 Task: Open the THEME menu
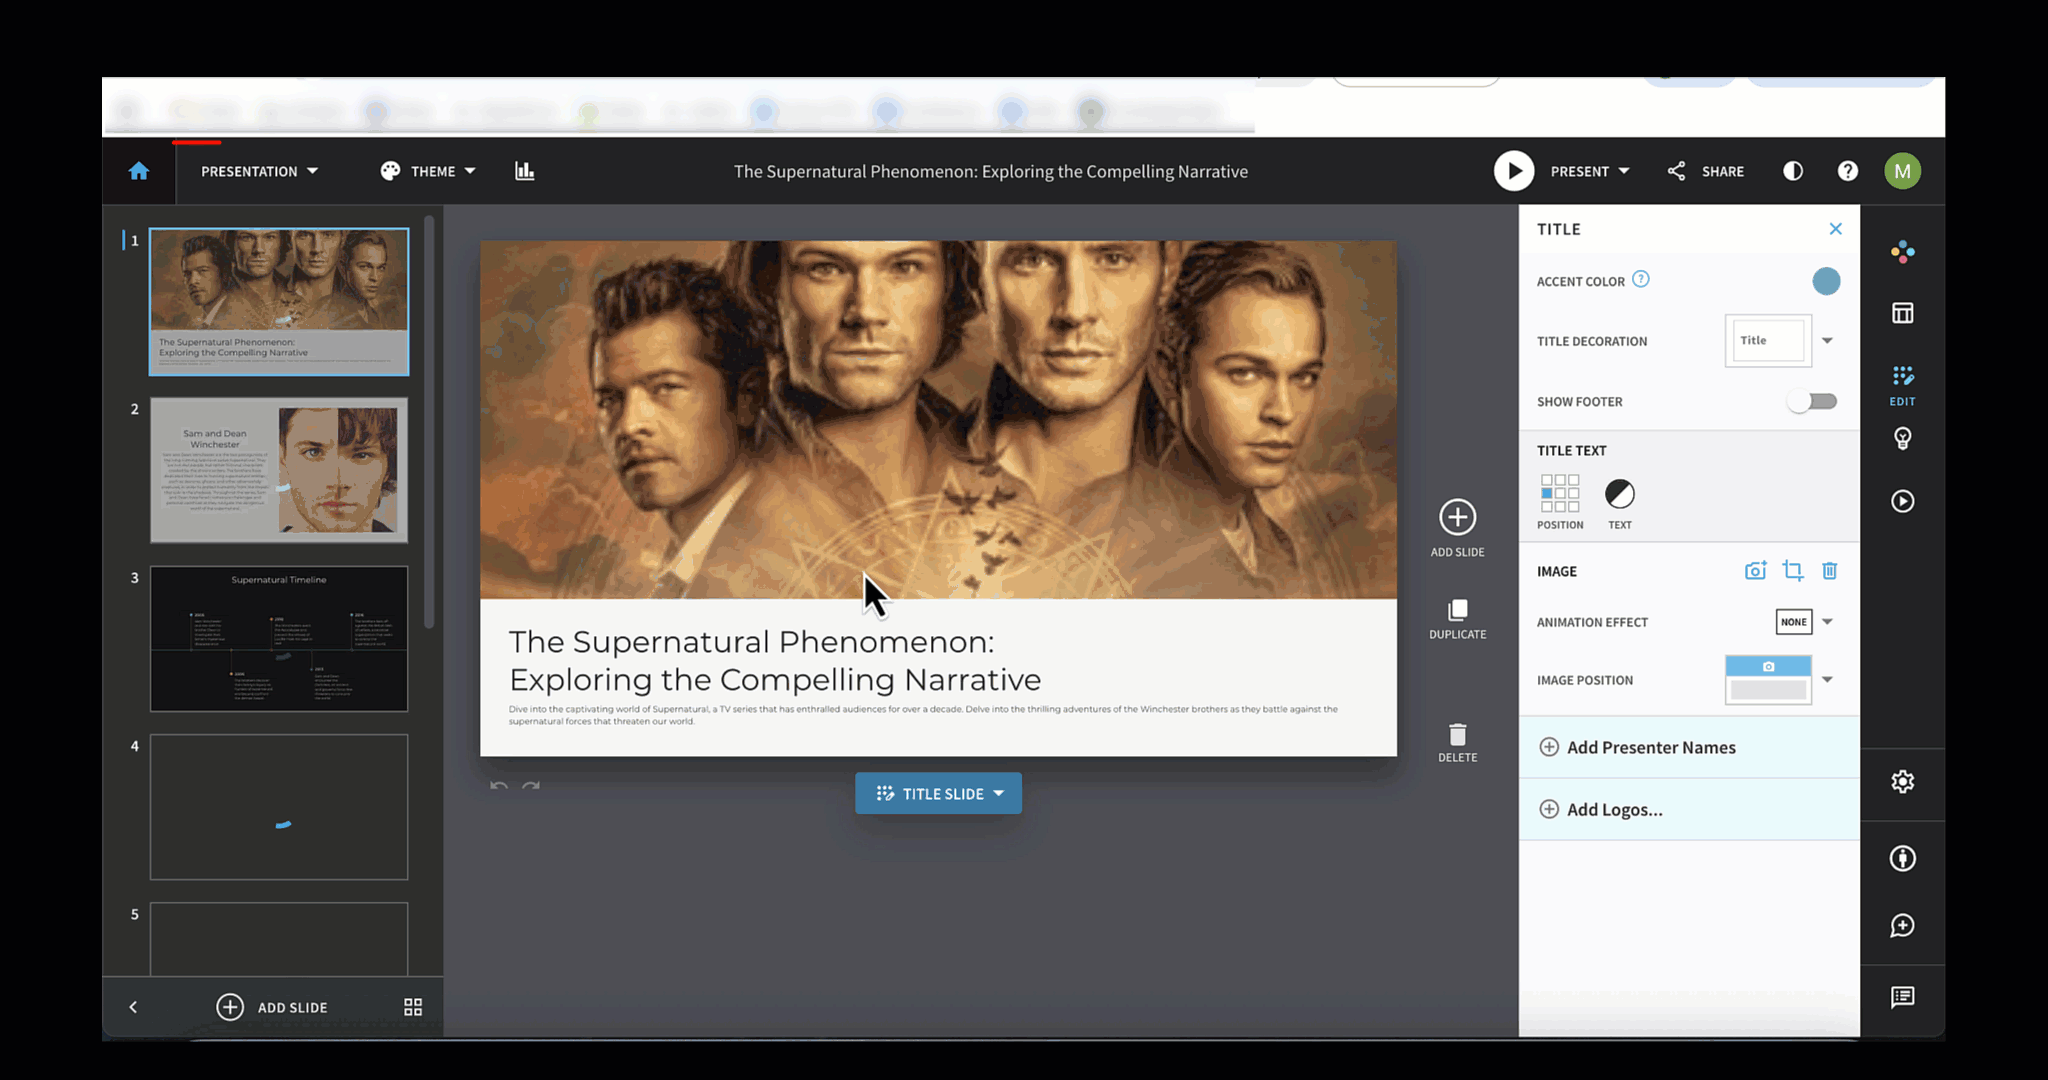[428, 171]
